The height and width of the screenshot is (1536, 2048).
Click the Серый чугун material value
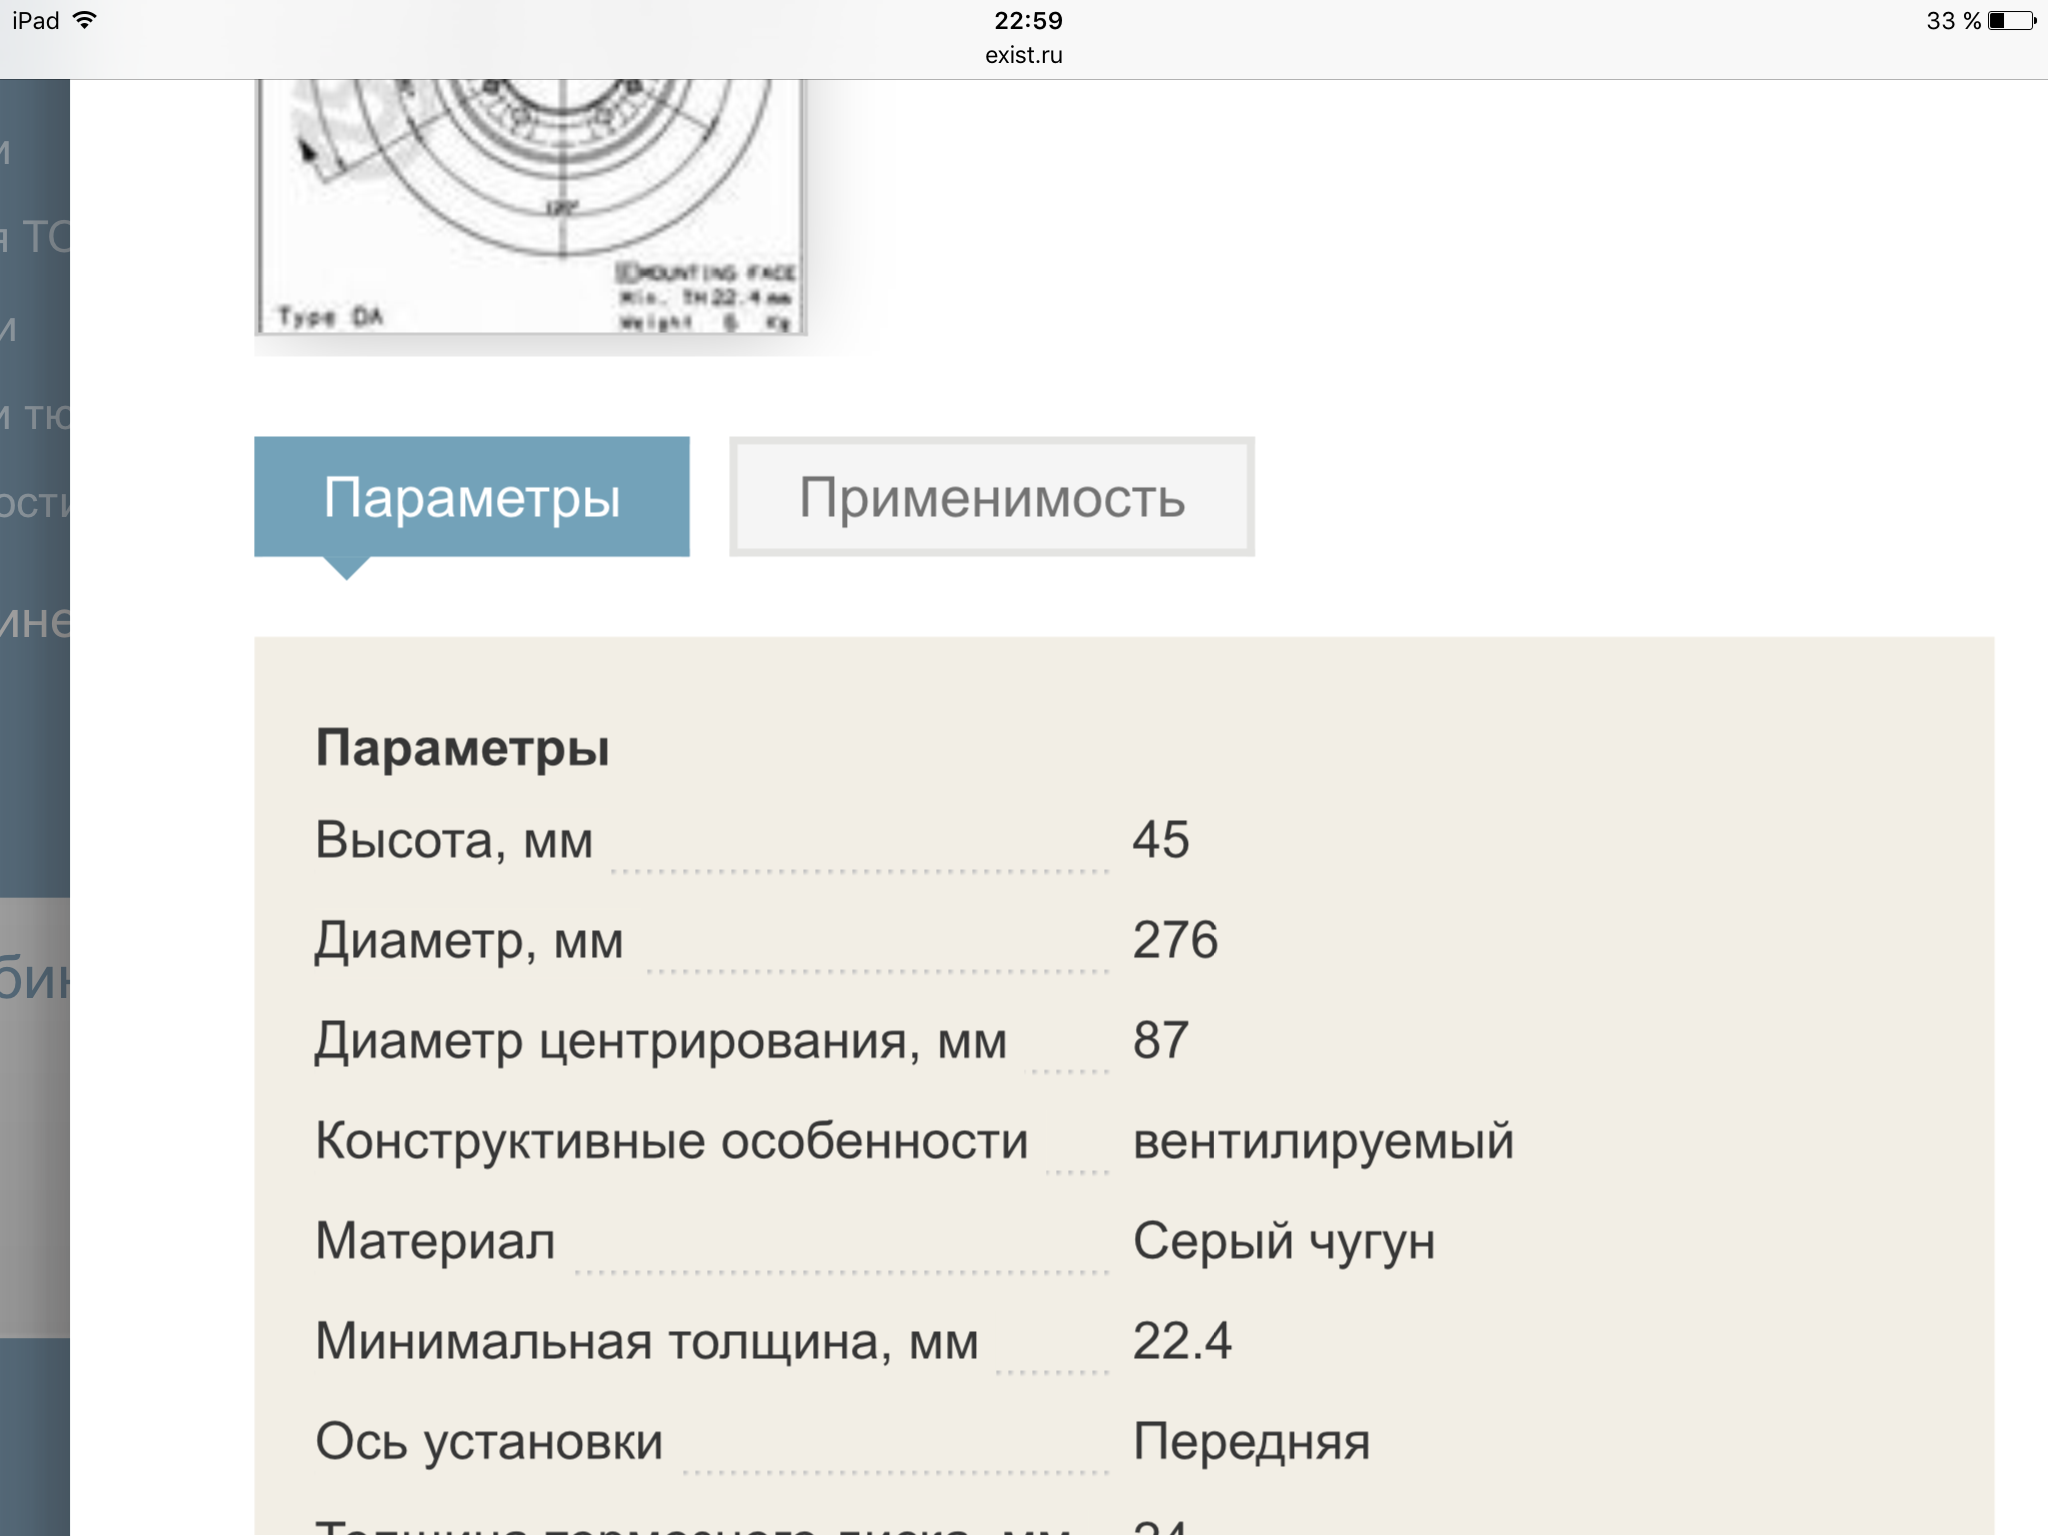coord(1283,1241)
